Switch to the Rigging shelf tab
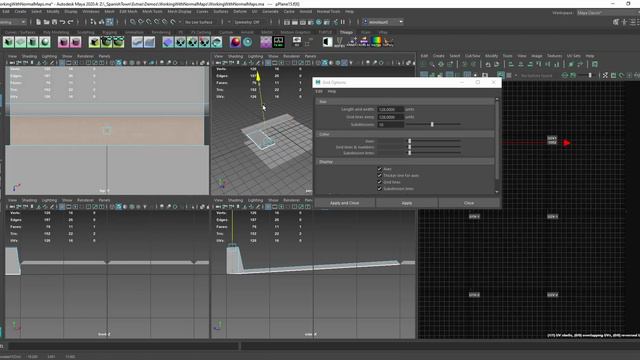 109,32
